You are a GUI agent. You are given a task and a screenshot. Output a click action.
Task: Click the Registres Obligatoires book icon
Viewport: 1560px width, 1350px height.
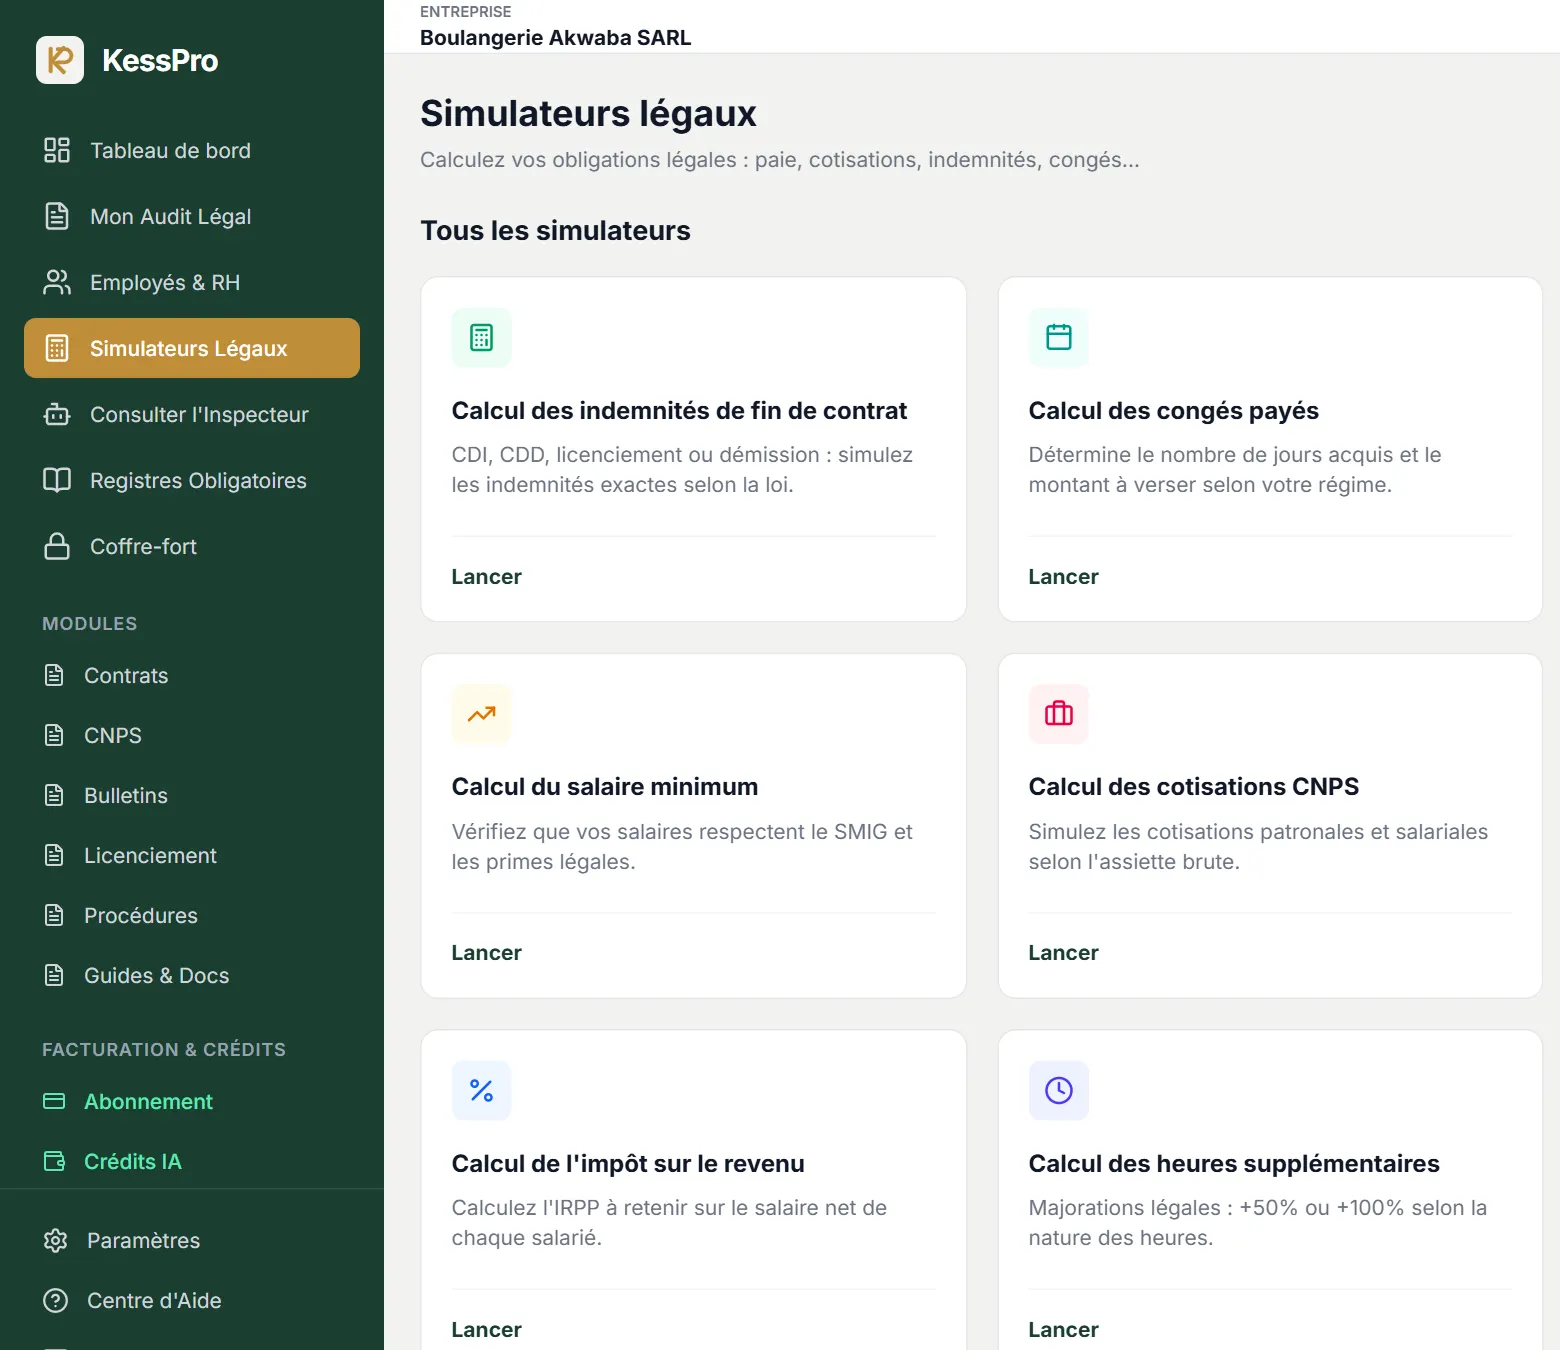click(x=57, y=480)
